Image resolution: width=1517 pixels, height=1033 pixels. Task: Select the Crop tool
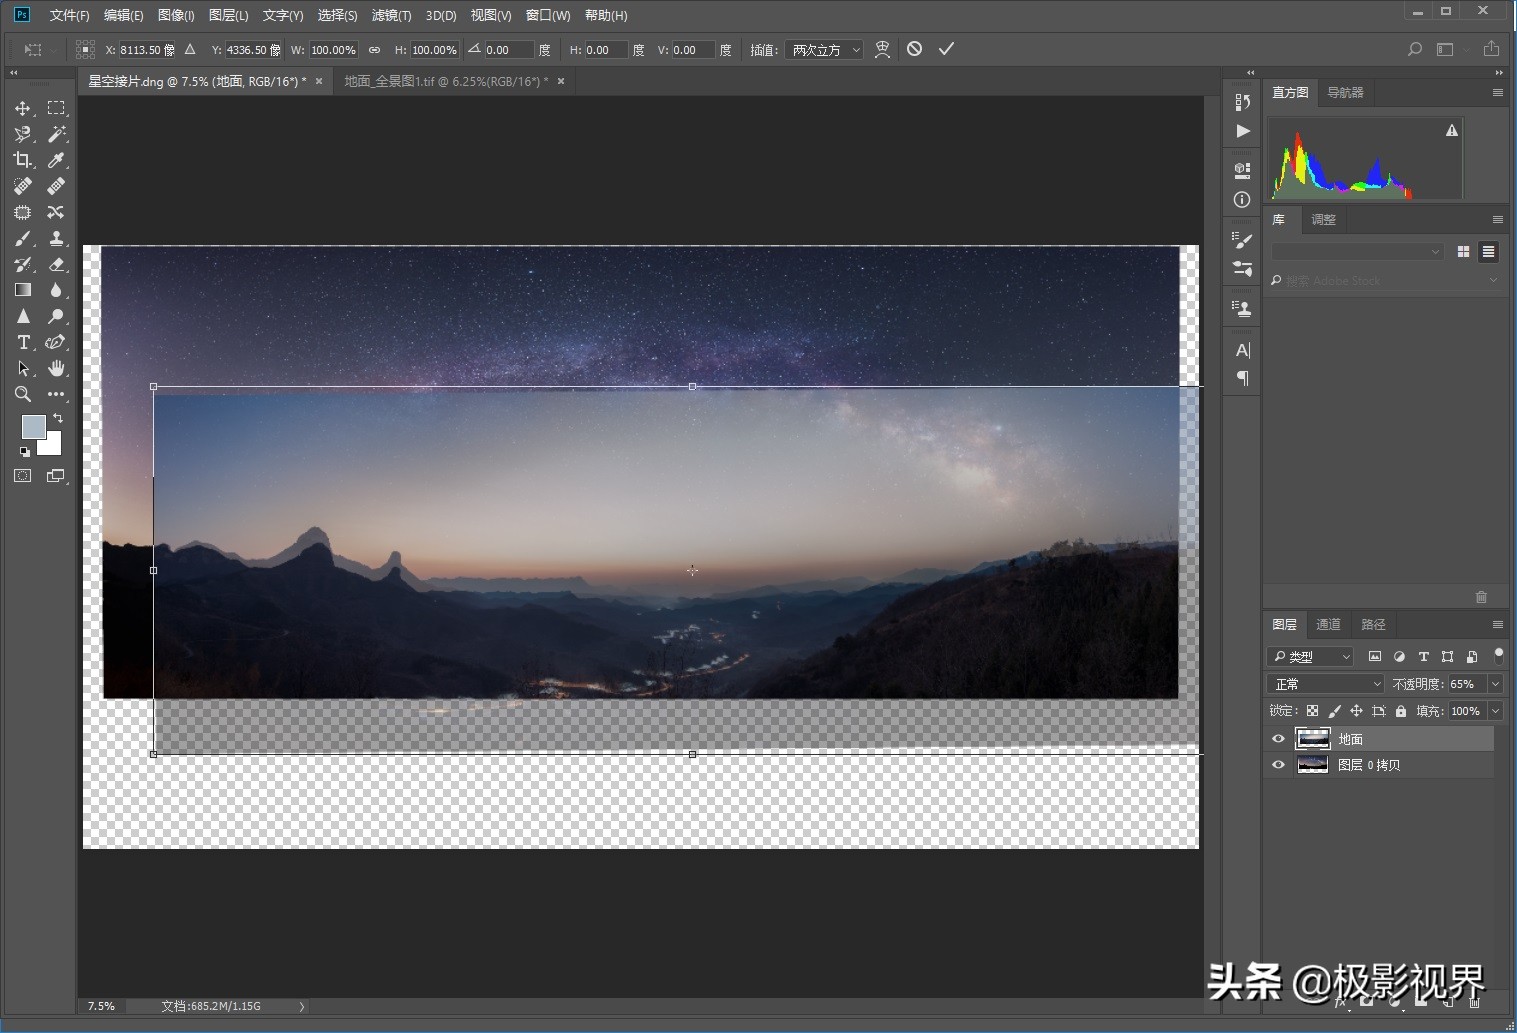click(x=23, y=160)
